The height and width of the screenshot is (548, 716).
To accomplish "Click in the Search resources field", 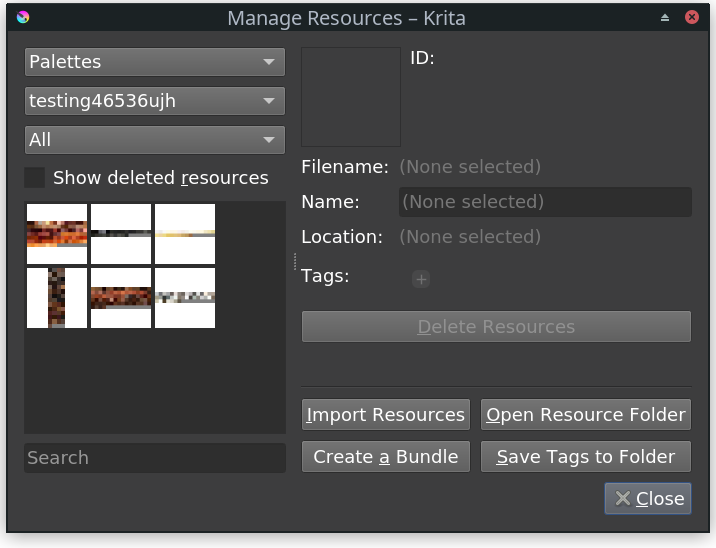I will click(154, 458).
